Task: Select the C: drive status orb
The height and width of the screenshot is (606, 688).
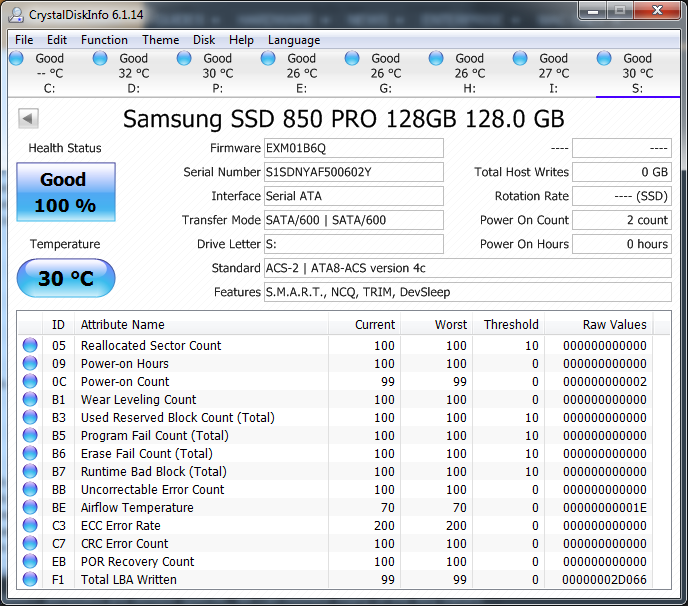Action: point(16,59)
